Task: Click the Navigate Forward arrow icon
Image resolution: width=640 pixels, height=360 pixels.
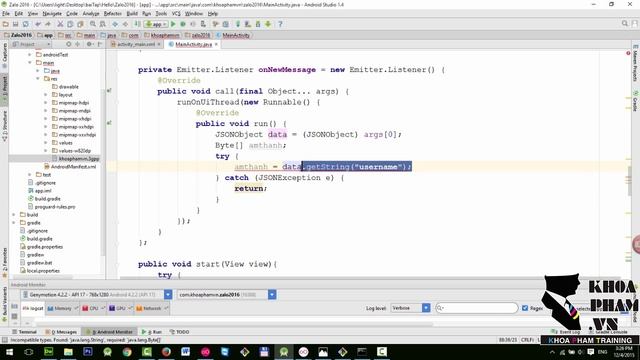Action: (x=125, y=24)
